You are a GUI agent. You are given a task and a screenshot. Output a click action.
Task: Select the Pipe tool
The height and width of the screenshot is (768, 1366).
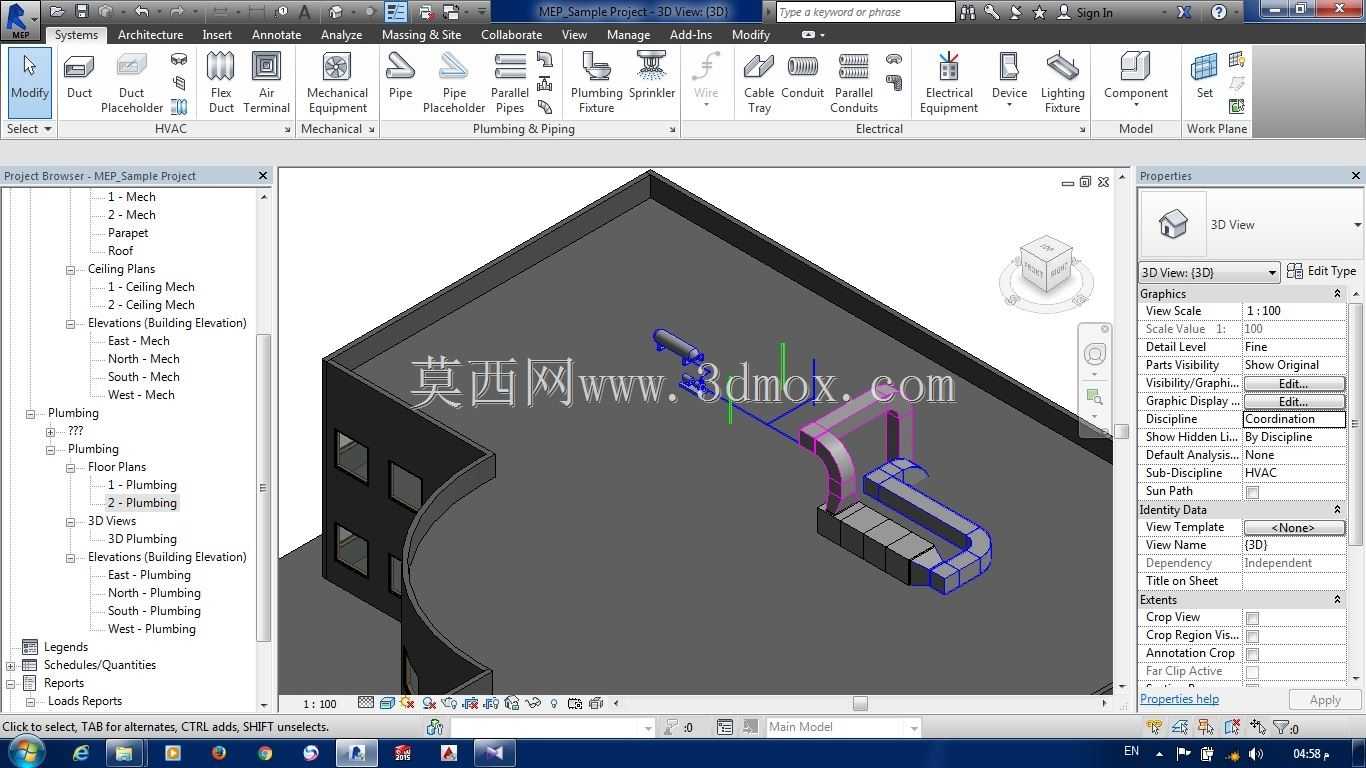click(400, 77)
